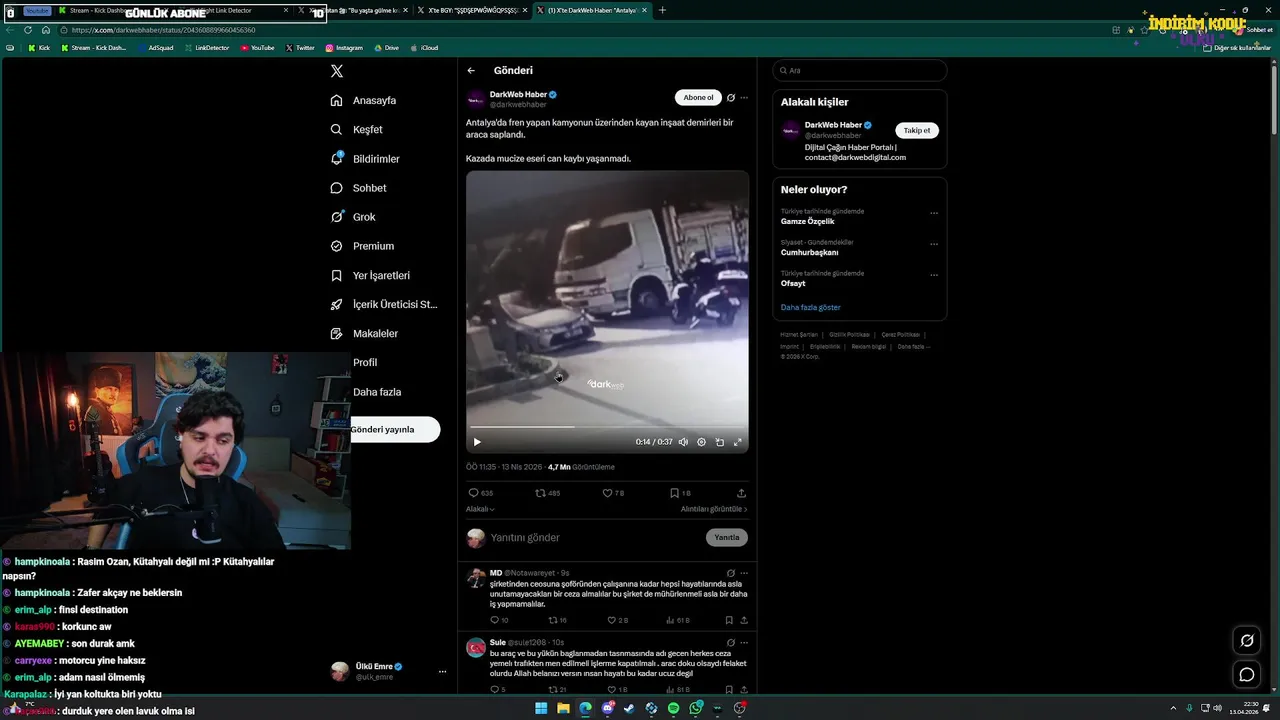Screen dimensions: 1280x720
Task: Click the Gönderi yayınla button
Action: coord(395,429)
